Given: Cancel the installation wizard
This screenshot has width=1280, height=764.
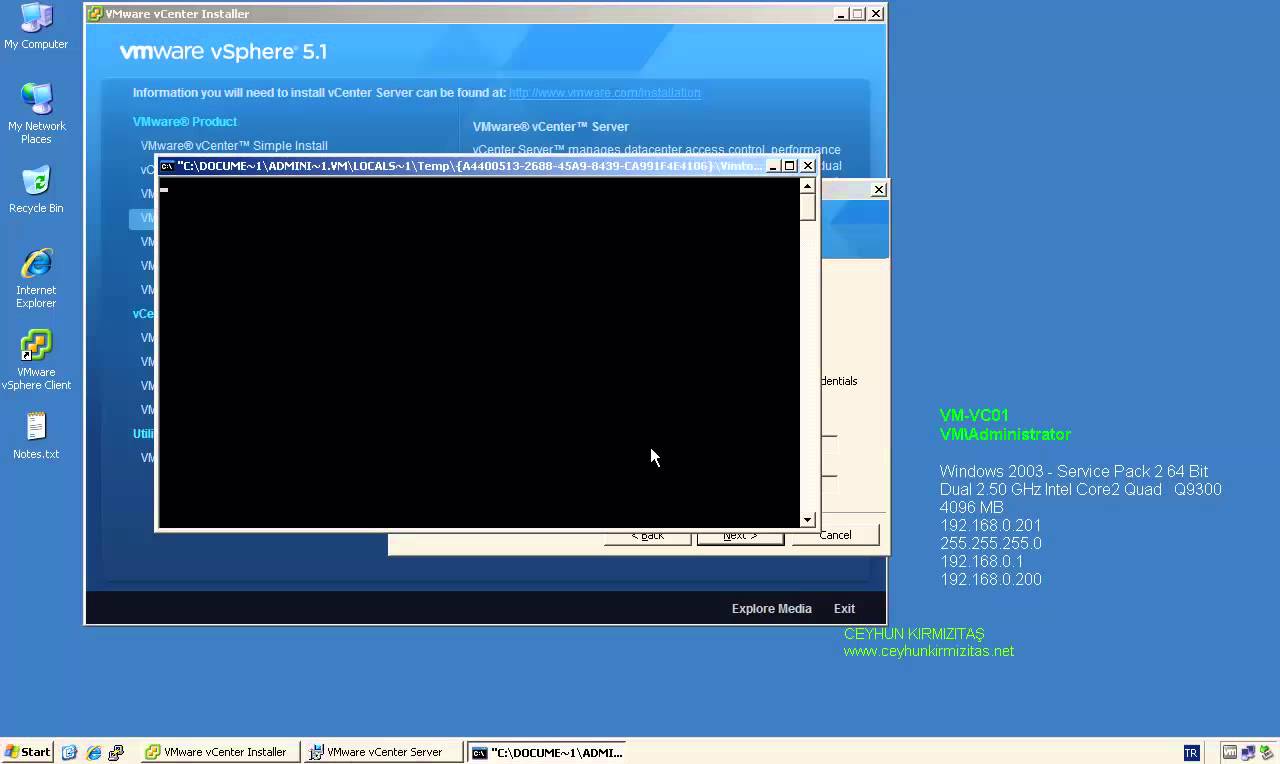Looking at the screenshot, I should (835, 535).
